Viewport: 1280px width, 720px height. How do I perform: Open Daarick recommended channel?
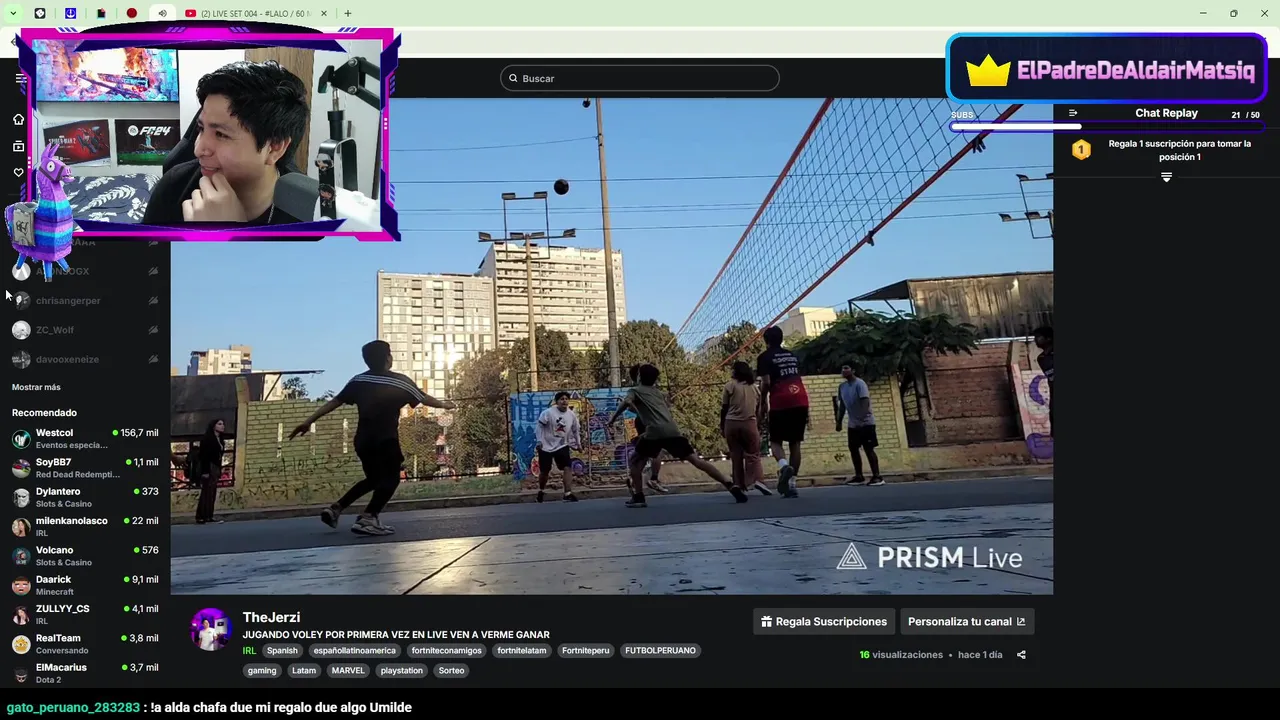click(85, 585)
